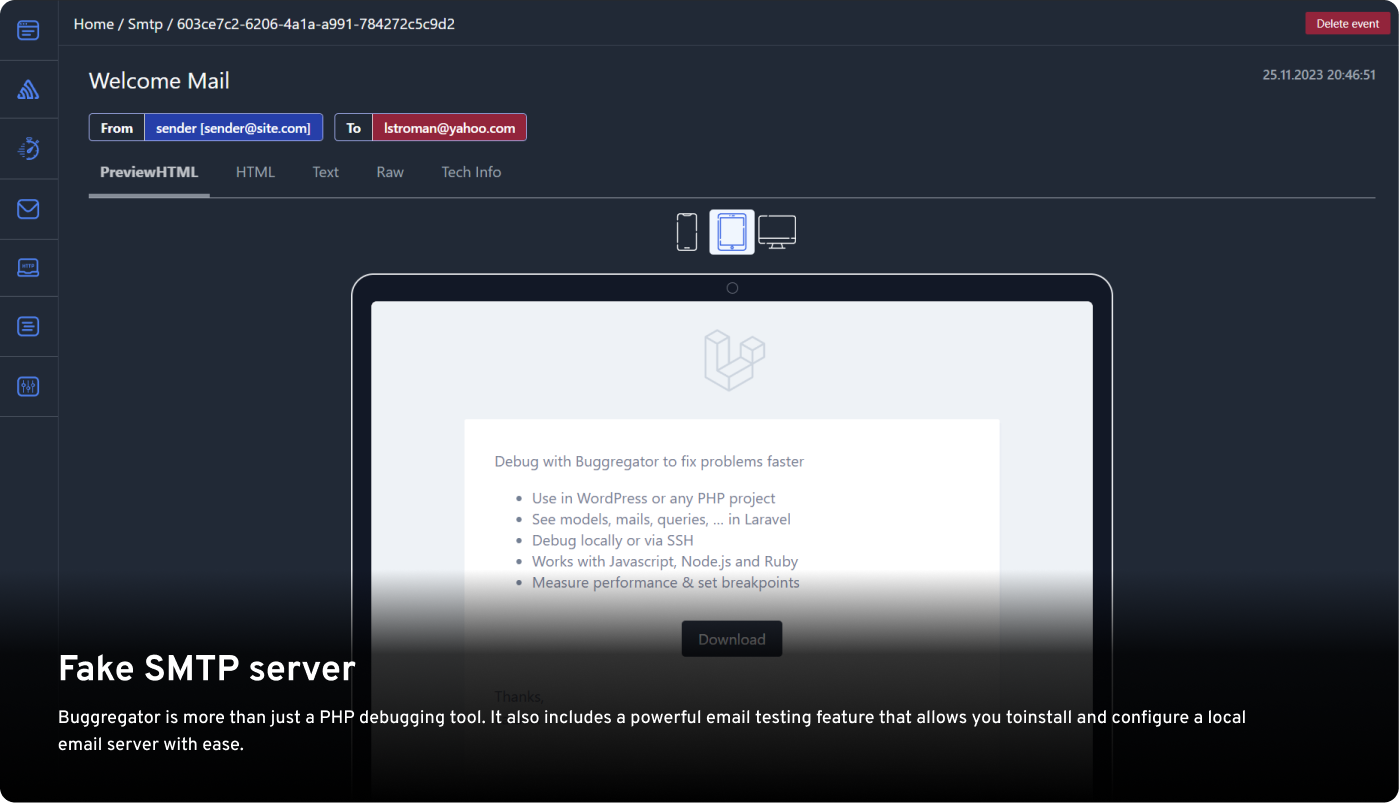Select the Ray signal icon in sidebar

coord(29,88)
